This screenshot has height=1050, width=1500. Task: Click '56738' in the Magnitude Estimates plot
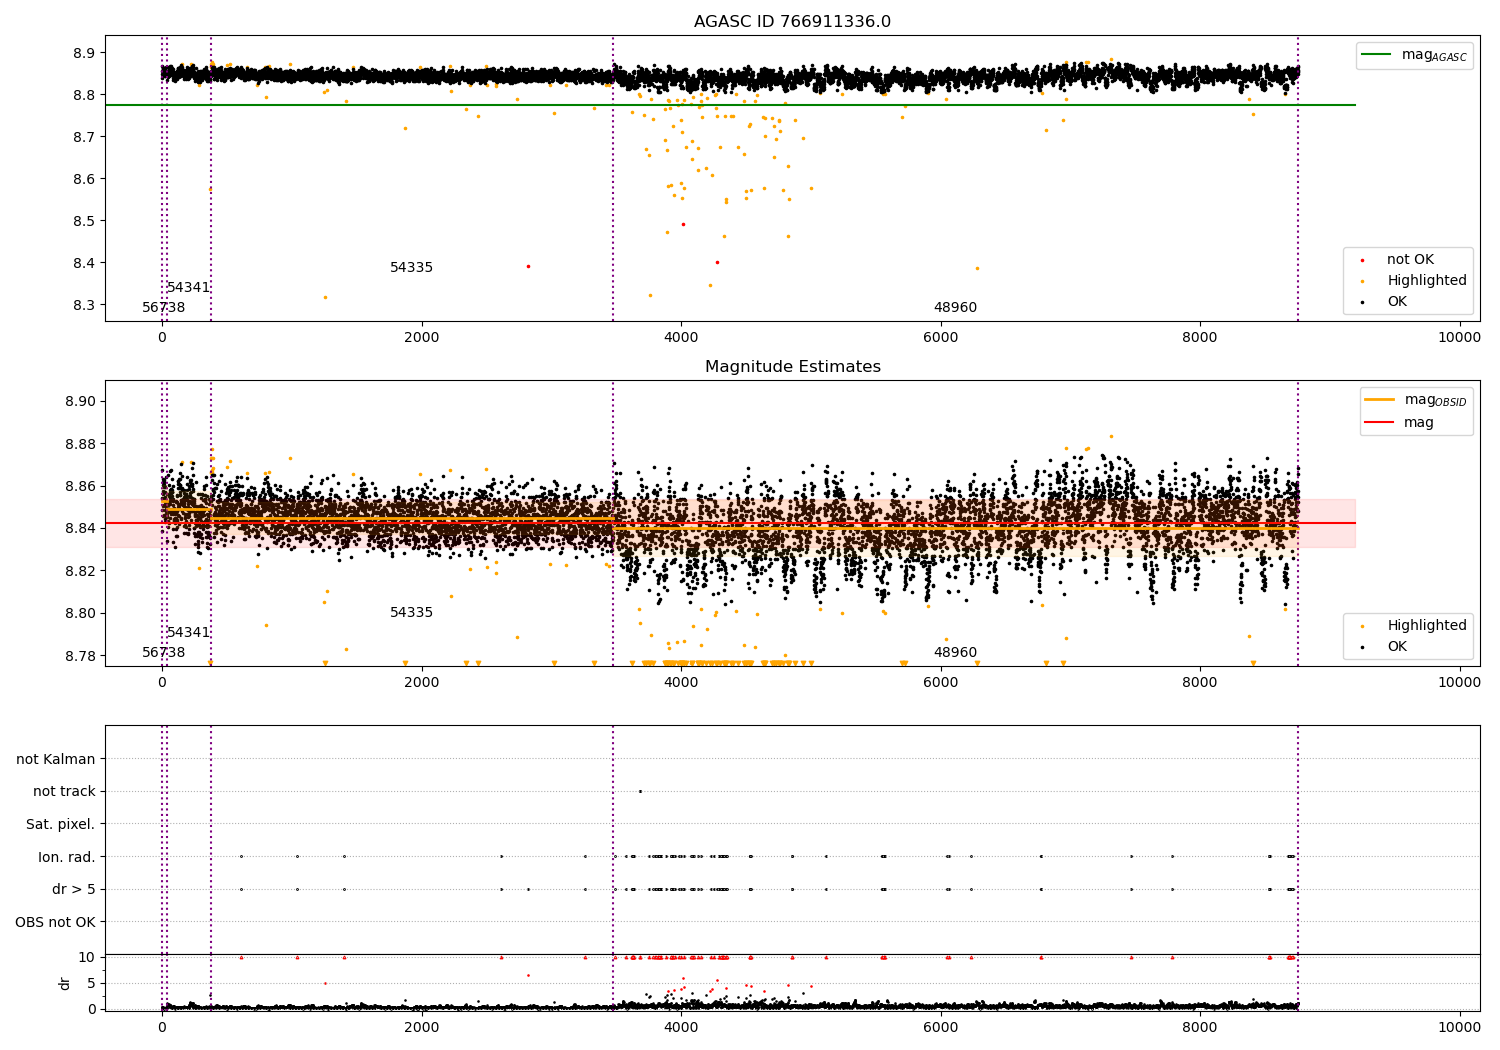tap(163, 653)
